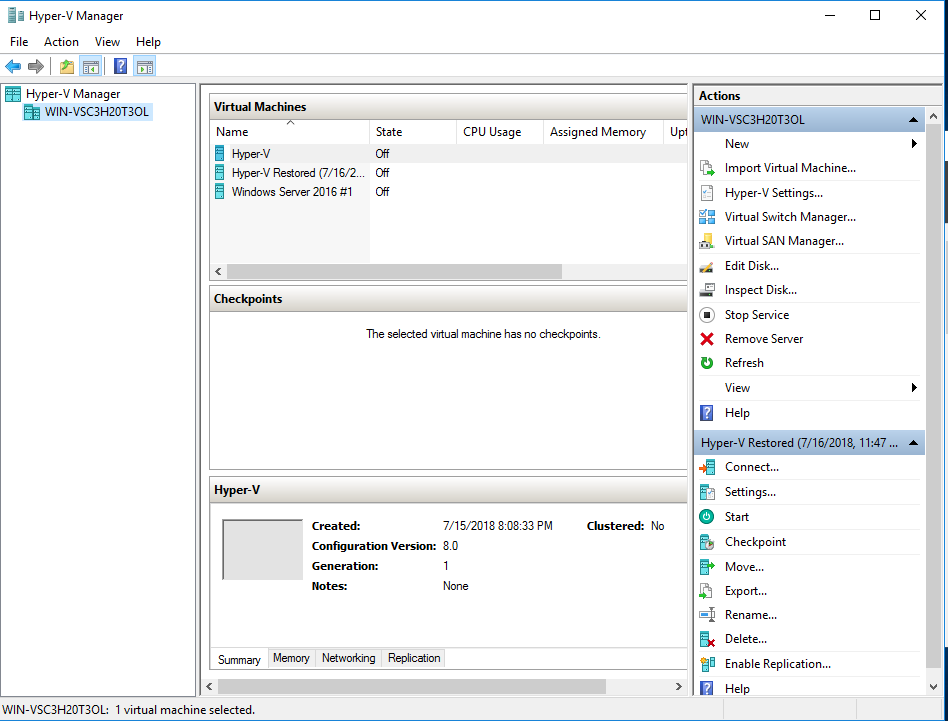Click the Enable Replication icon
948x721 pixels.
pos(707,664)
